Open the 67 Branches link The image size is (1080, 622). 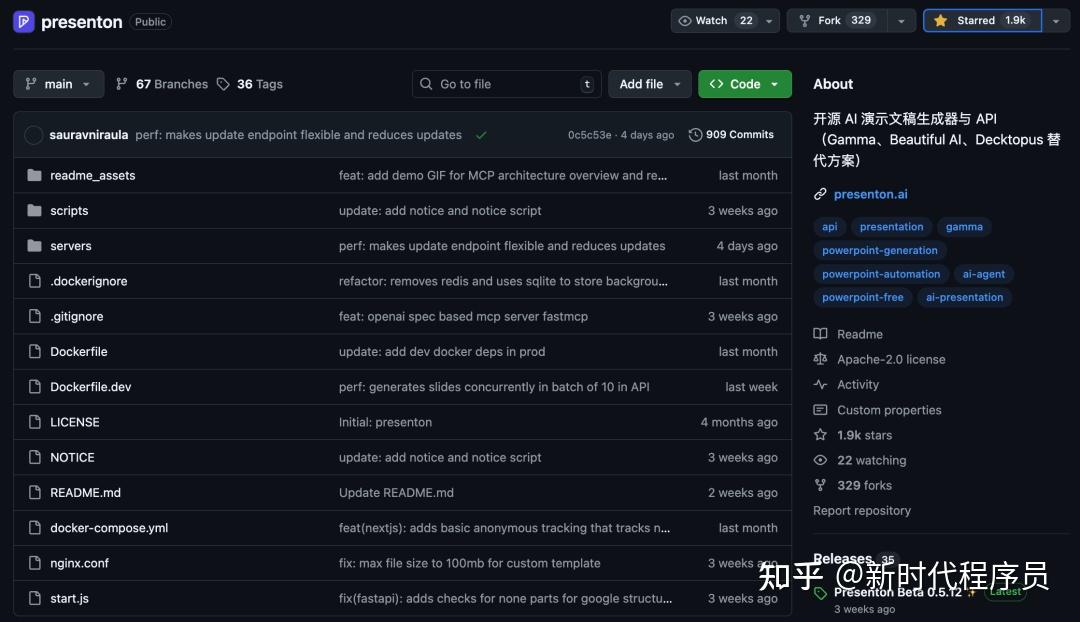pos(162,84)
